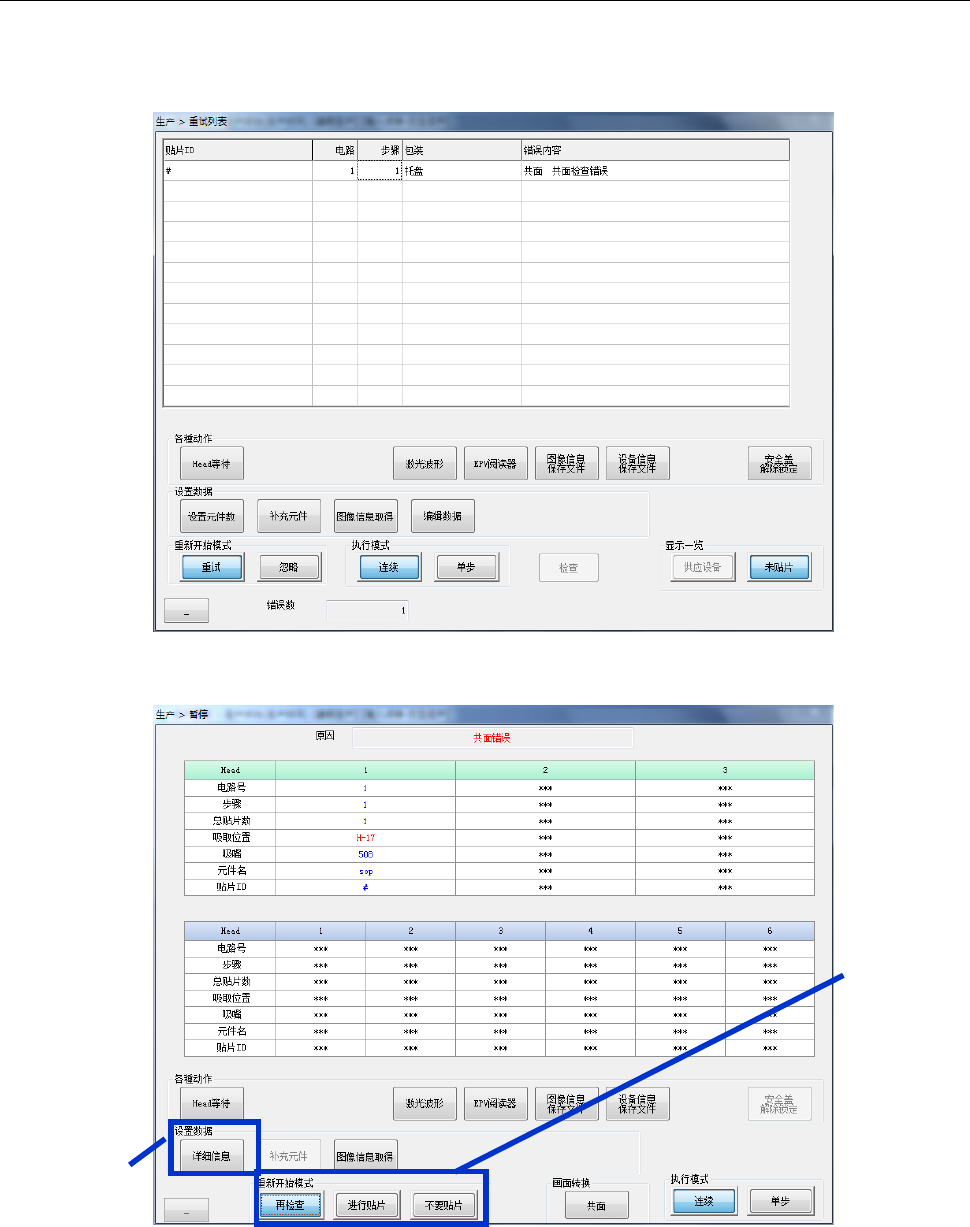Select the 电路 column header
This screenshot has width=970, height=1227.
pyautogui.click(x=335, y=150)
